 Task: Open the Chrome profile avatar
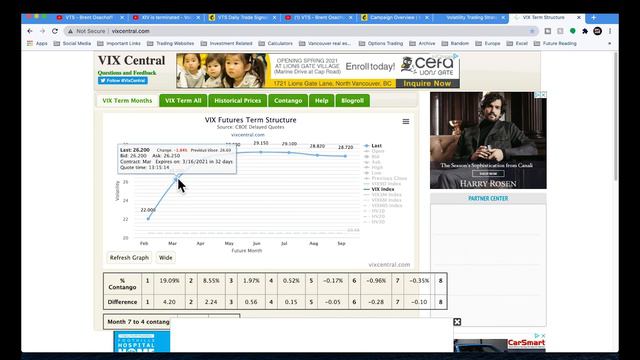598,31
